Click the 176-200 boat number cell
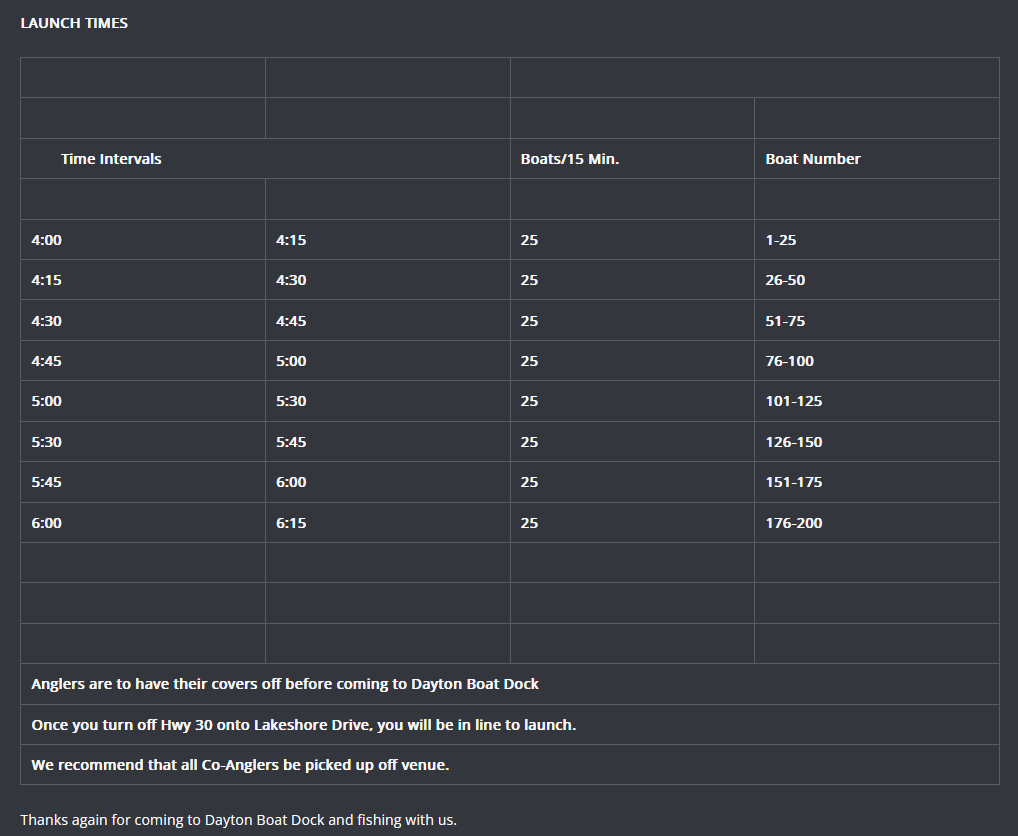Image resolution: width=1018 pixels, height=836 pixels. pos(794,523)
